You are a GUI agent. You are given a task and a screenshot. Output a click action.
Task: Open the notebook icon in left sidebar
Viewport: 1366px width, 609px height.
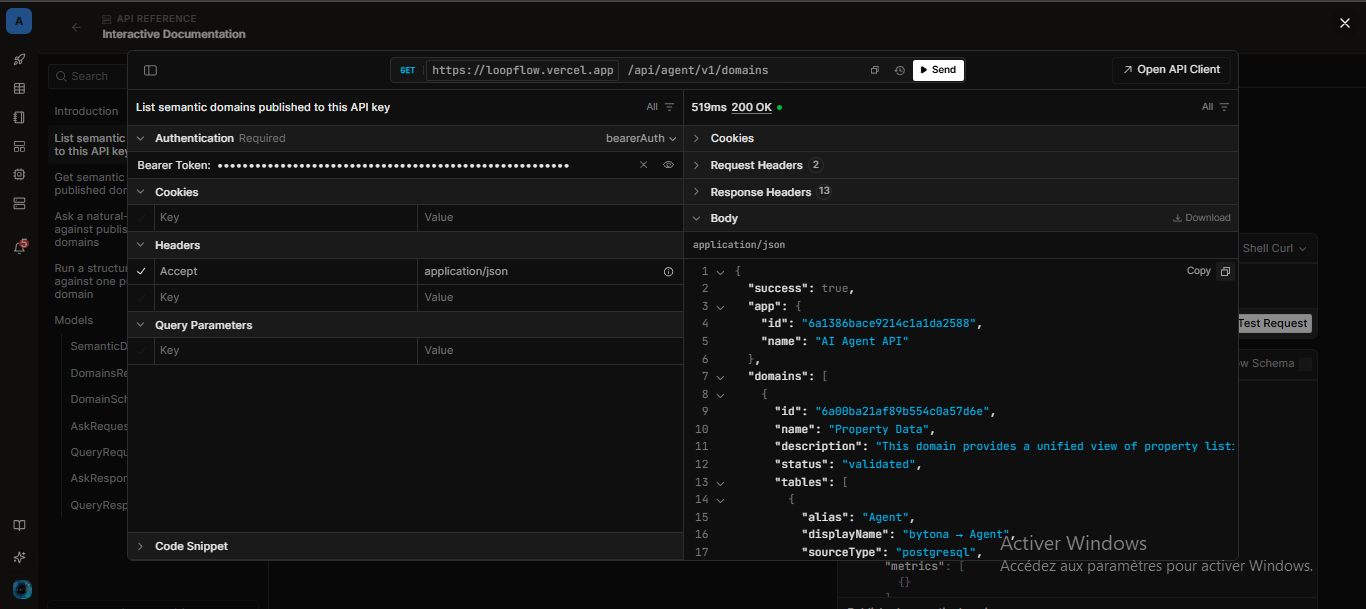pos(19,117)
